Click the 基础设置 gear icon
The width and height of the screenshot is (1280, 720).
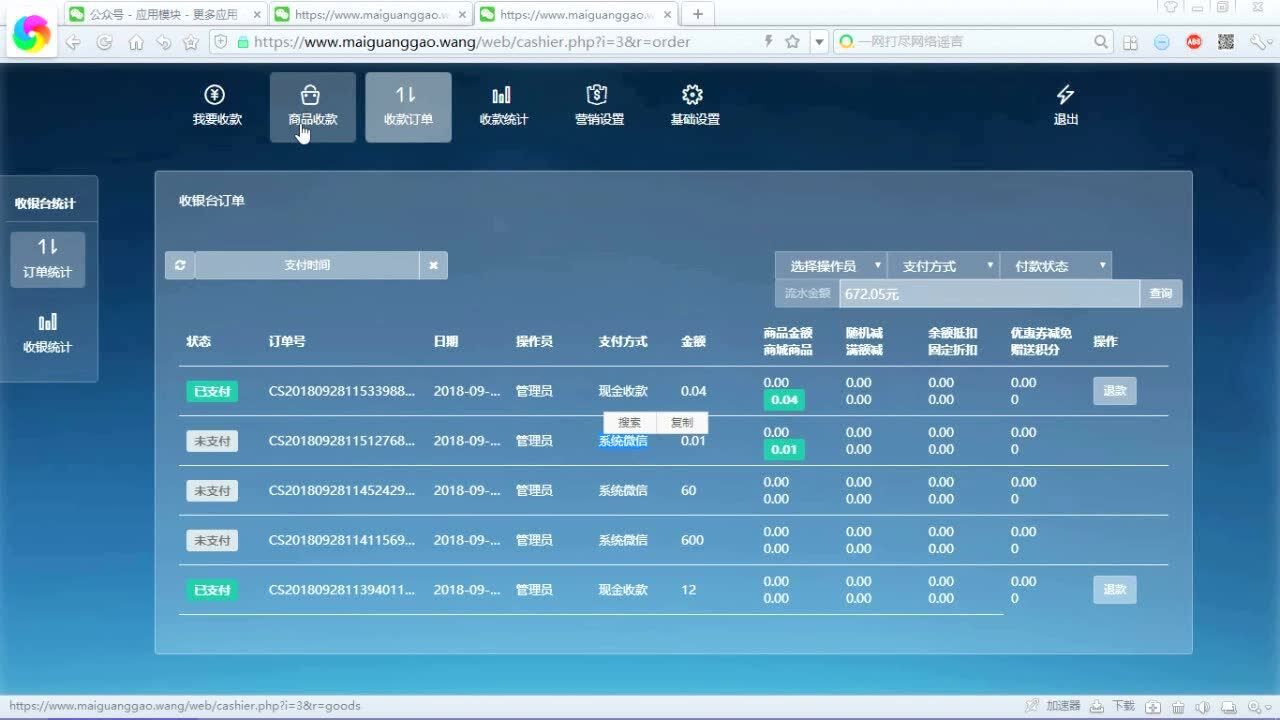(692, 105)
